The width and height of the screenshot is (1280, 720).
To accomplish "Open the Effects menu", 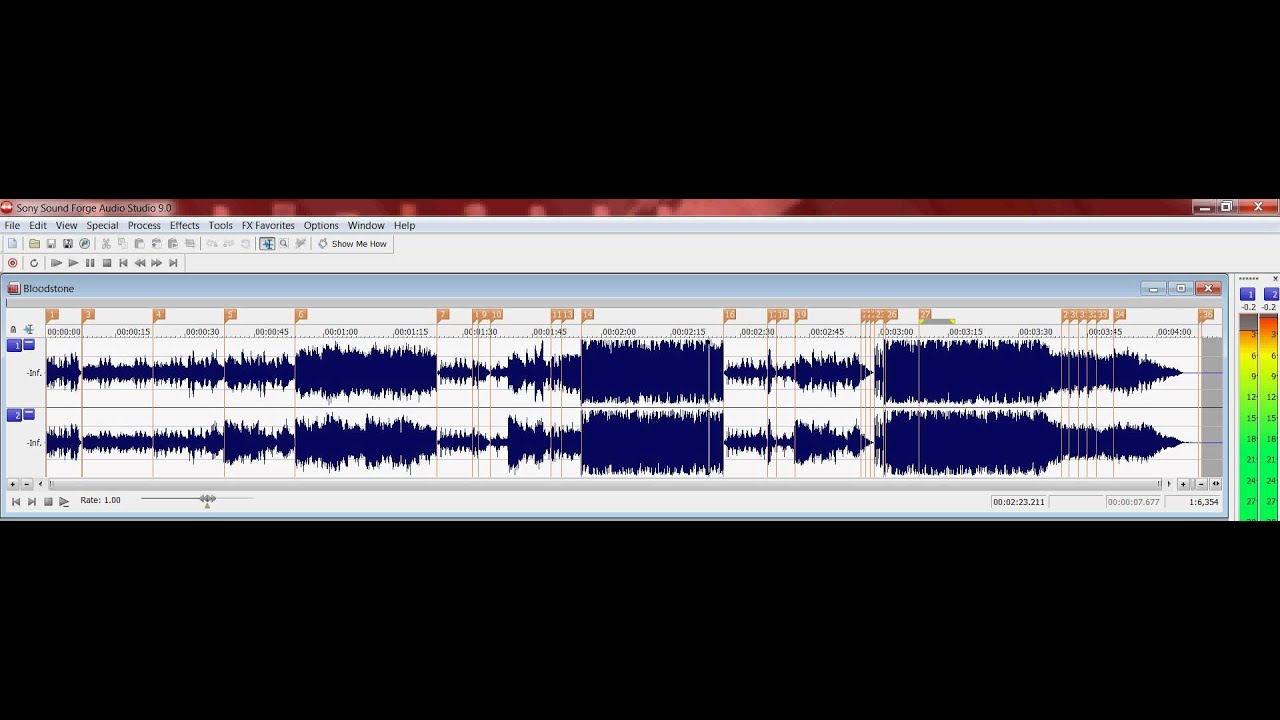I will click(184, 226).
